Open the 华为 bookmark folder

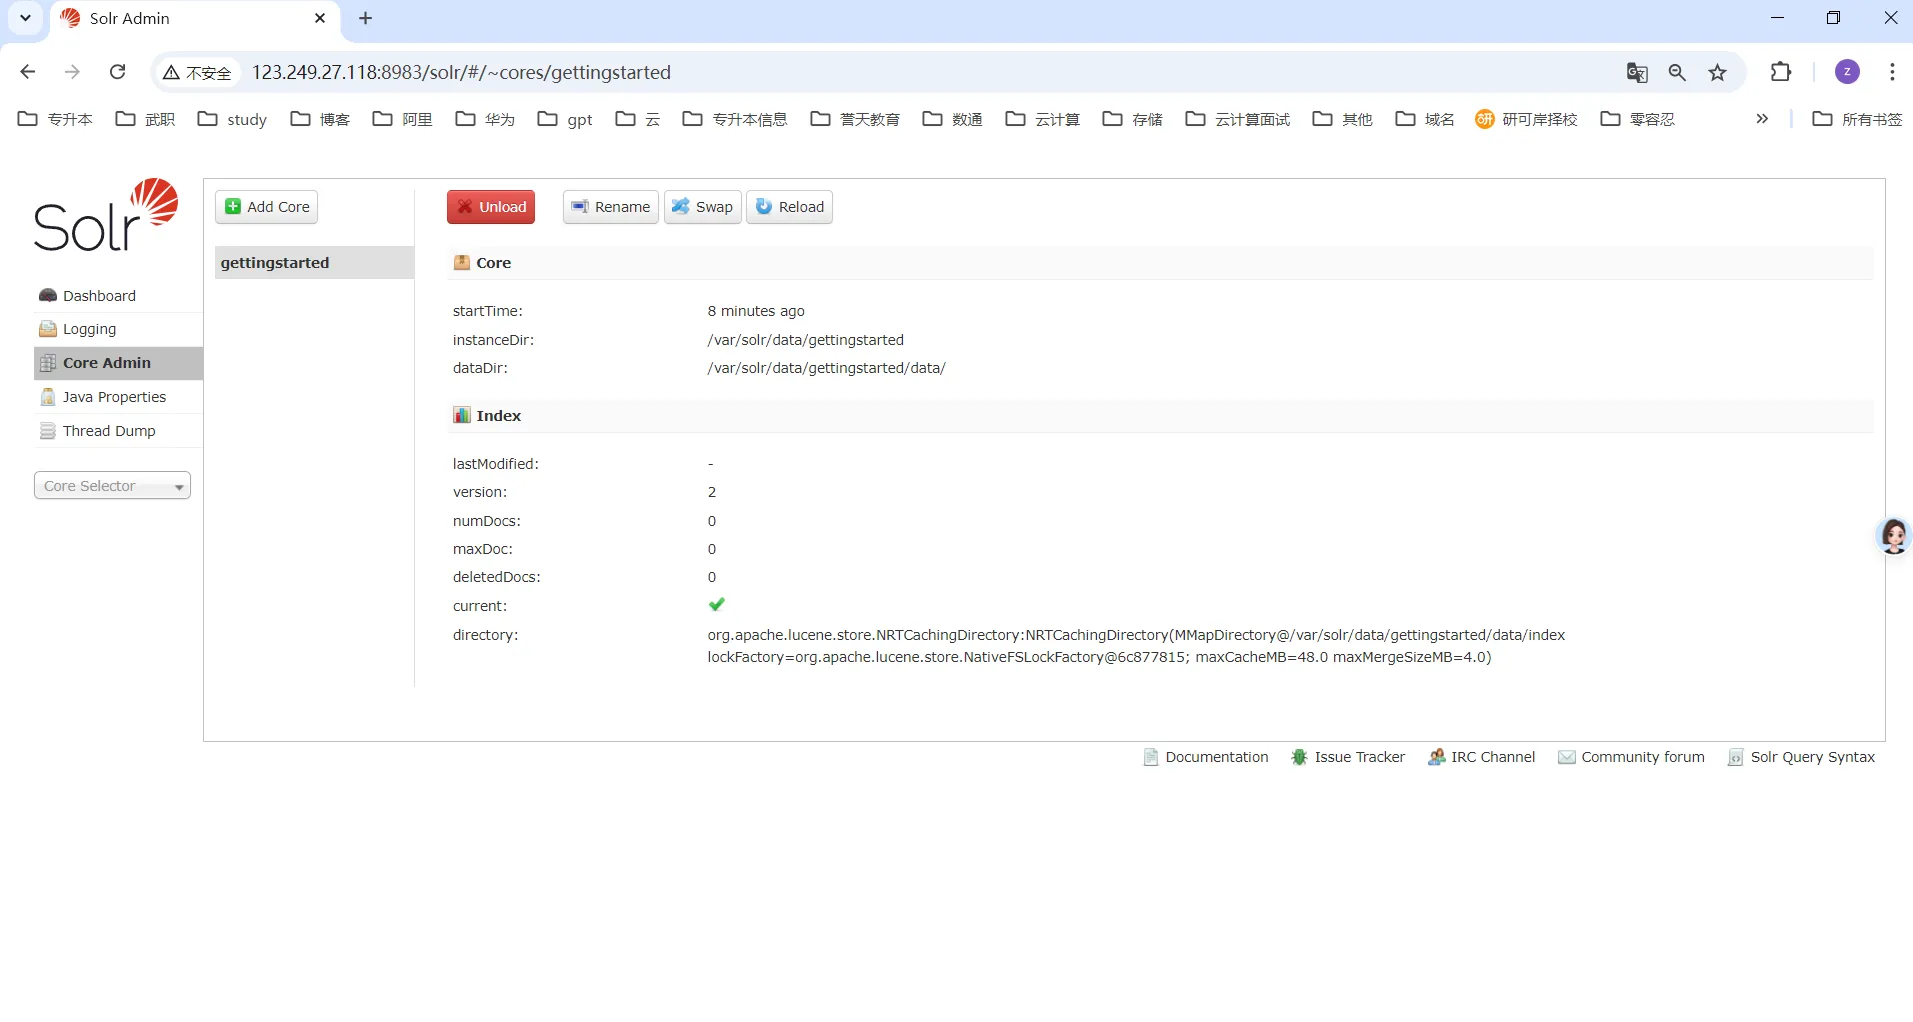point(486,119)
